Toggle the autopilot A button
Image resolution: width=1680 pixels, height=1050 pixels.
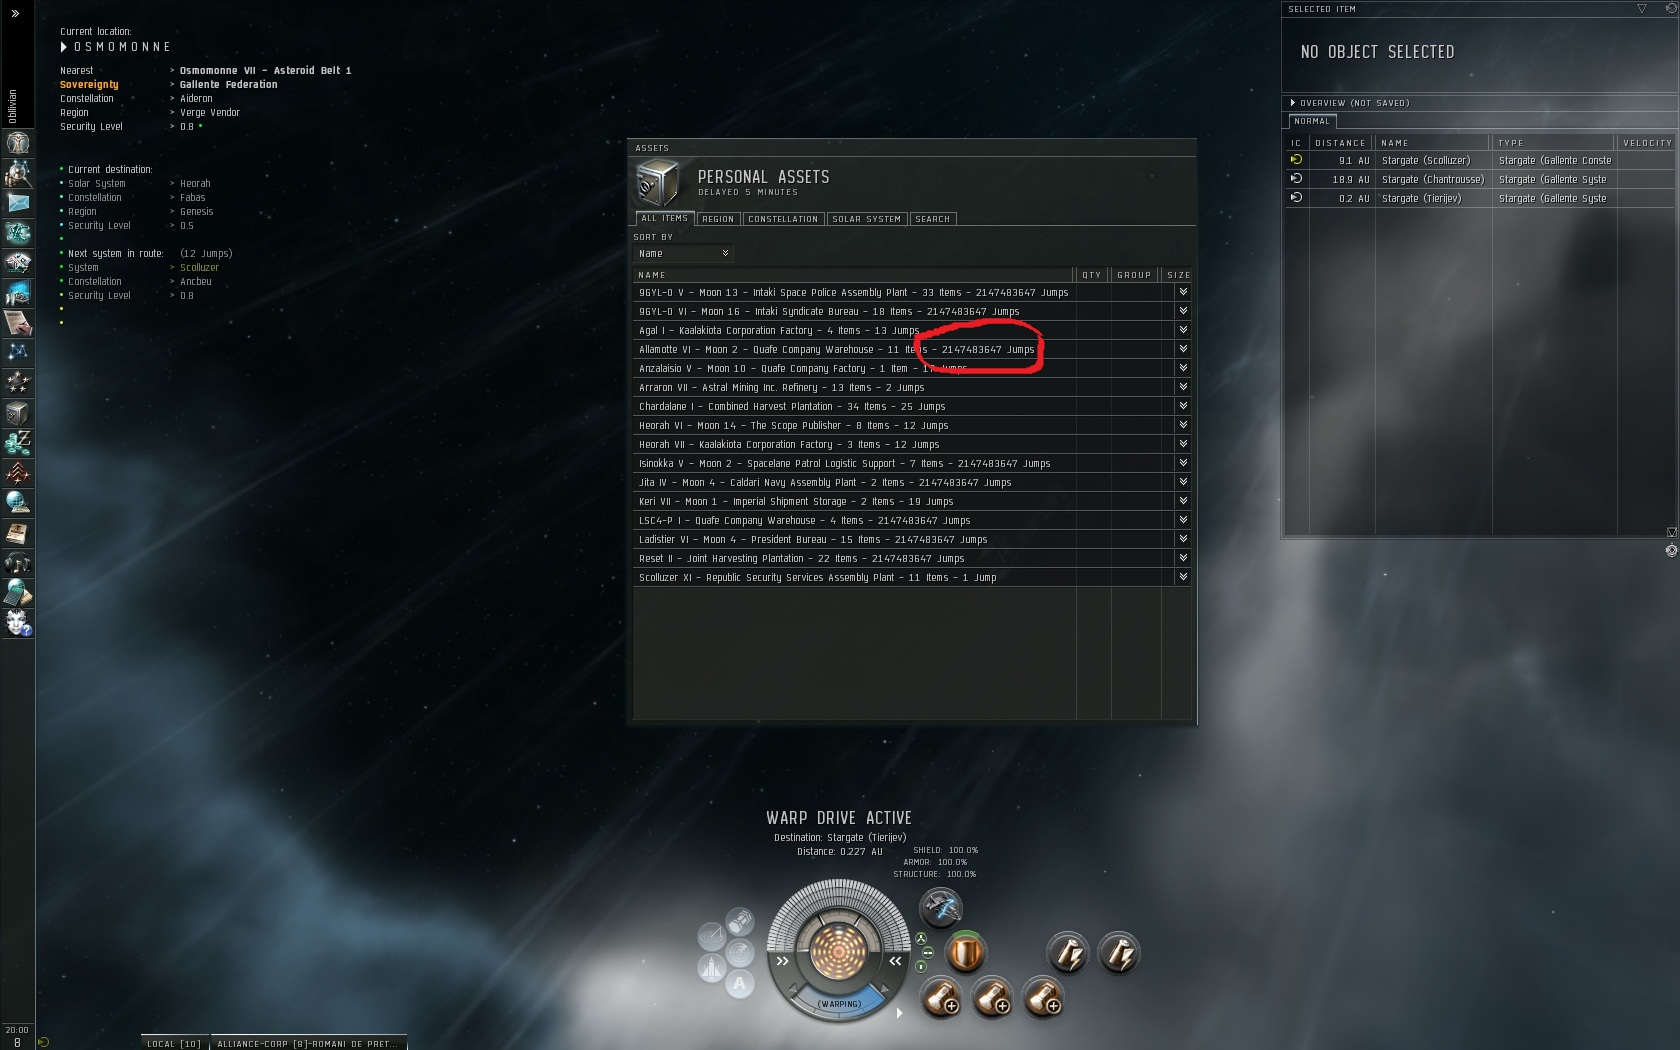(739, 984)
